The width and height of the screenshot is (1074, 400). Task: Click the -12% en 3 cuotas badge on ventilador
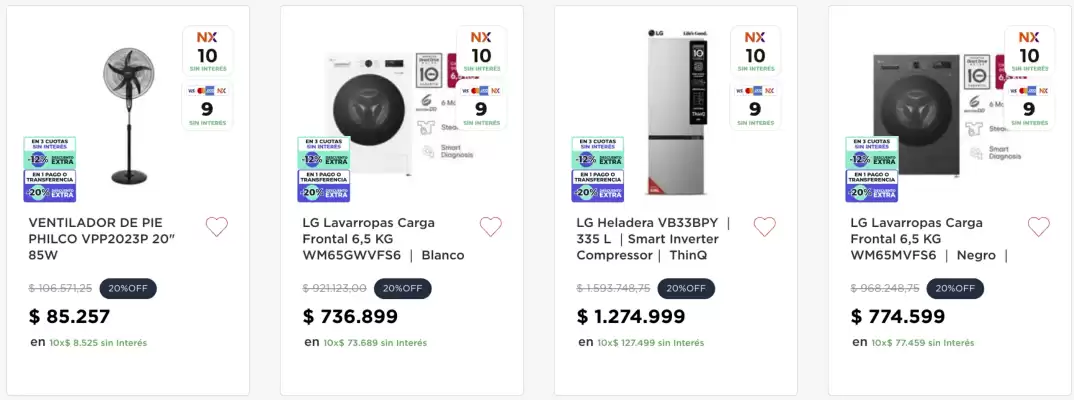[50, 153]
